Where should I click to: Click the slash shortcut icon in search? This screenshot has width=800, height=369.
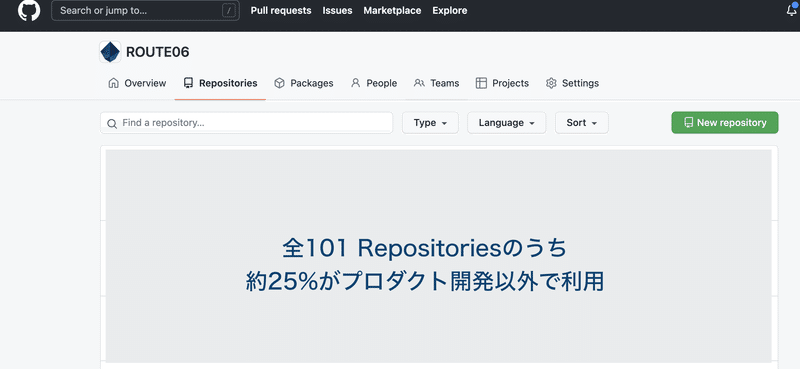tap(229, 11)
